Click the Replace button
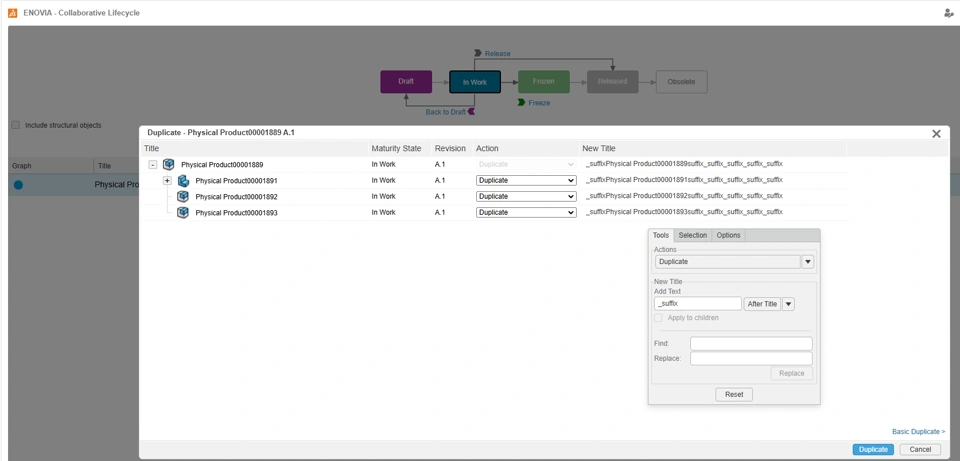Screen dimensions: 960x461 click(x=792, y=373)
